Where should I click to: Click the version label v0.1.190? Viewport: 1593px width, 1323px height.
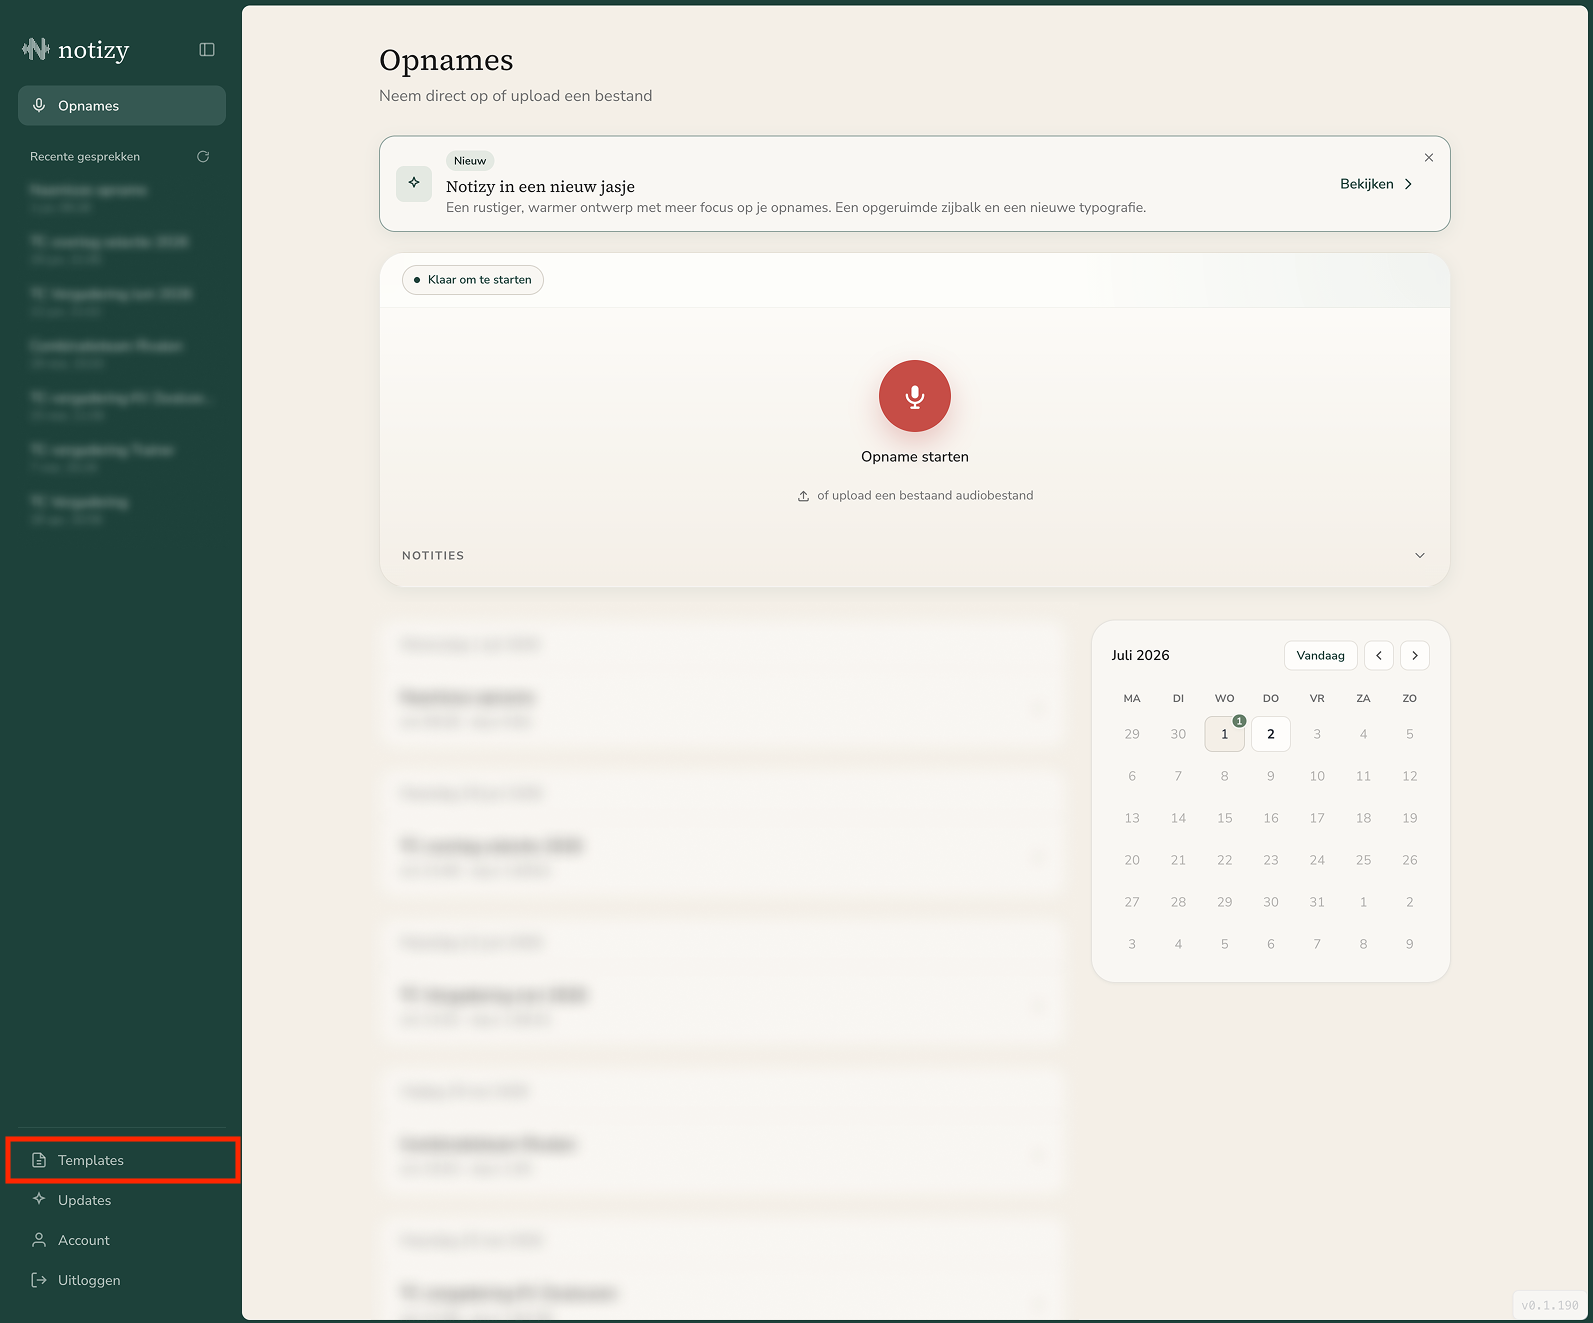[x=1550, y=1305]
